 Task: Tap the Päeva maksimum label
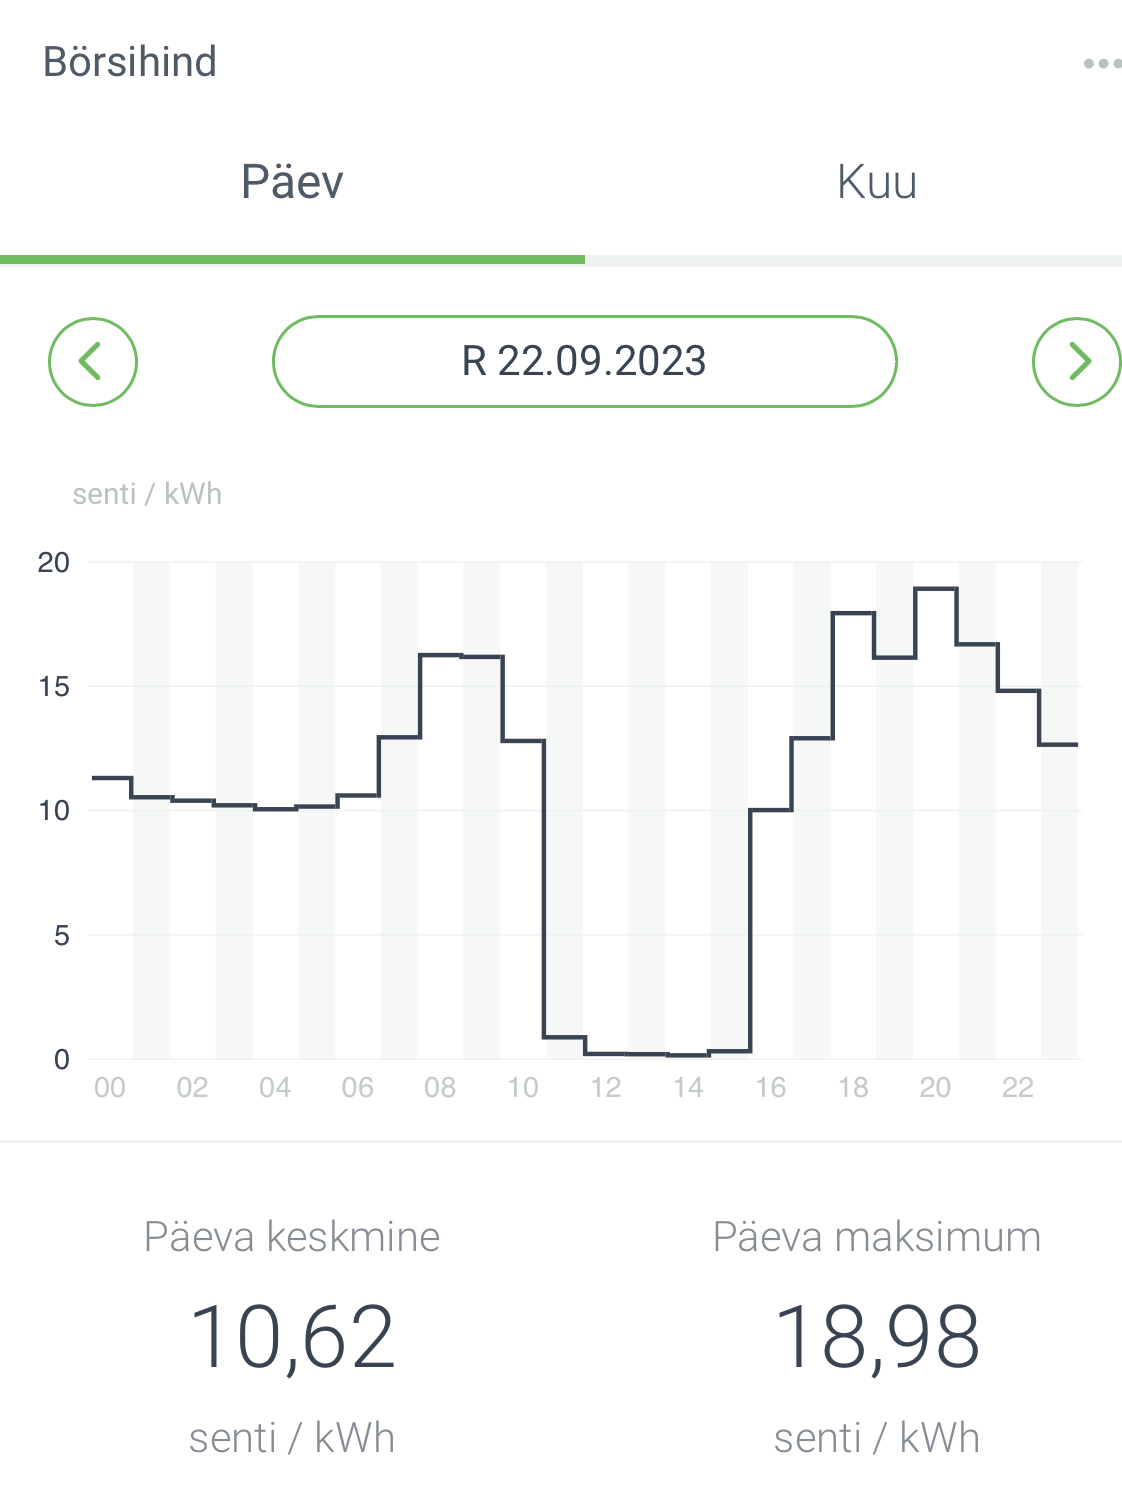click(x=877, y=1237)
